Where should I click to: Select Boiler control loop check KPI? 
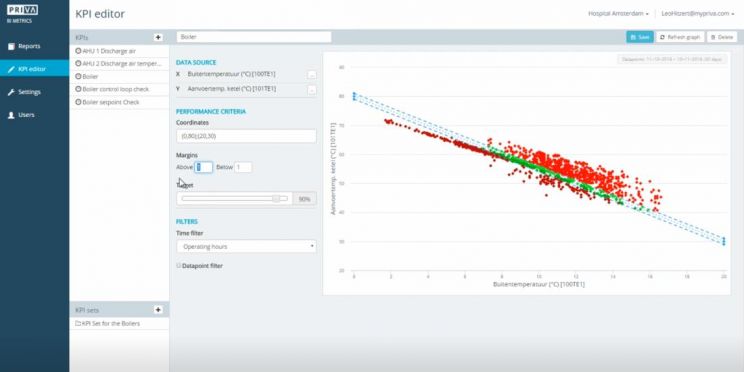coord(119,89)
